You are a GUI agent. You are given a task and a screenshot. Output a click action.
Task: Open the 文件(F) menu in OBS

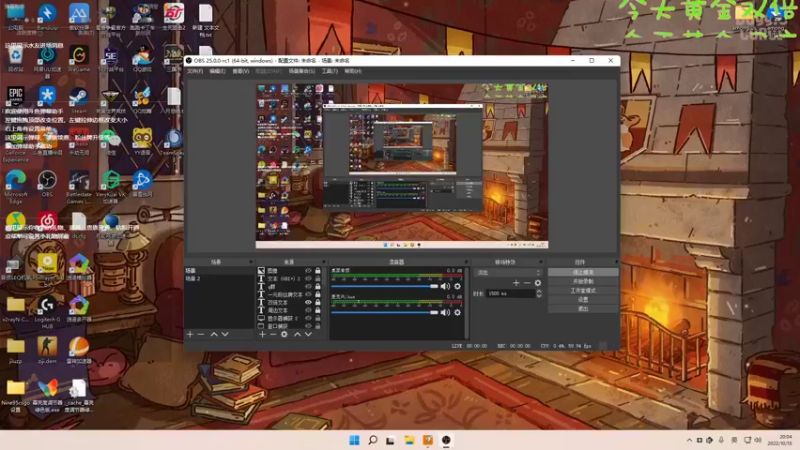[x=195, y=71]
